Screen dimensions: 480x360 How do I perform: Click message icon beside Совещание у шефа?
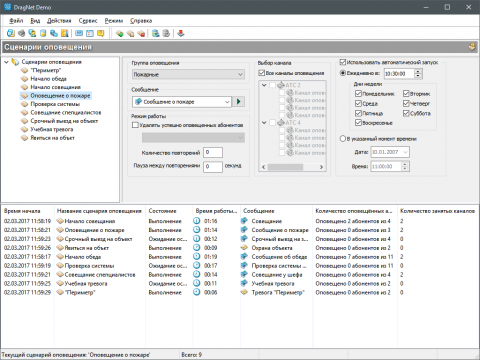coord(245,274)
